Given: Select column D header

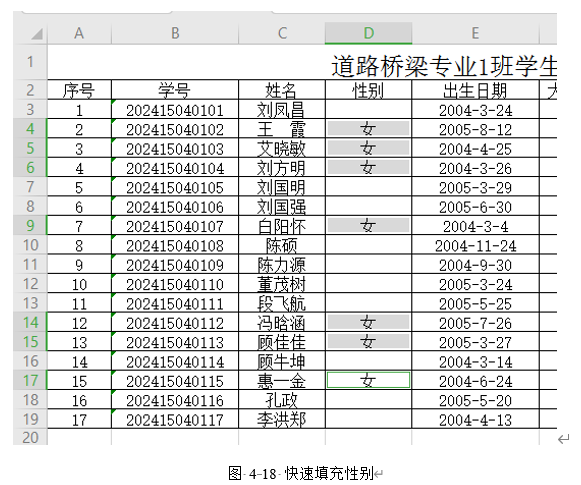Looking at the screenshot, I should pyautogui.click(x=368, y=33).
